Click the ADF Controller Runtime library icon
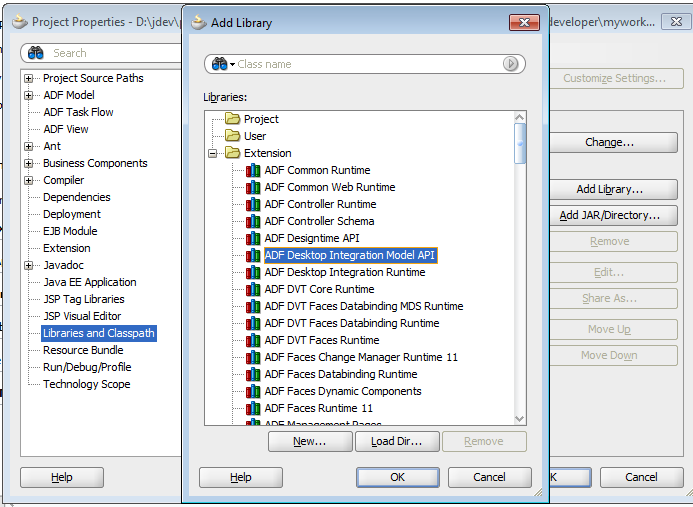 (253, 204)
